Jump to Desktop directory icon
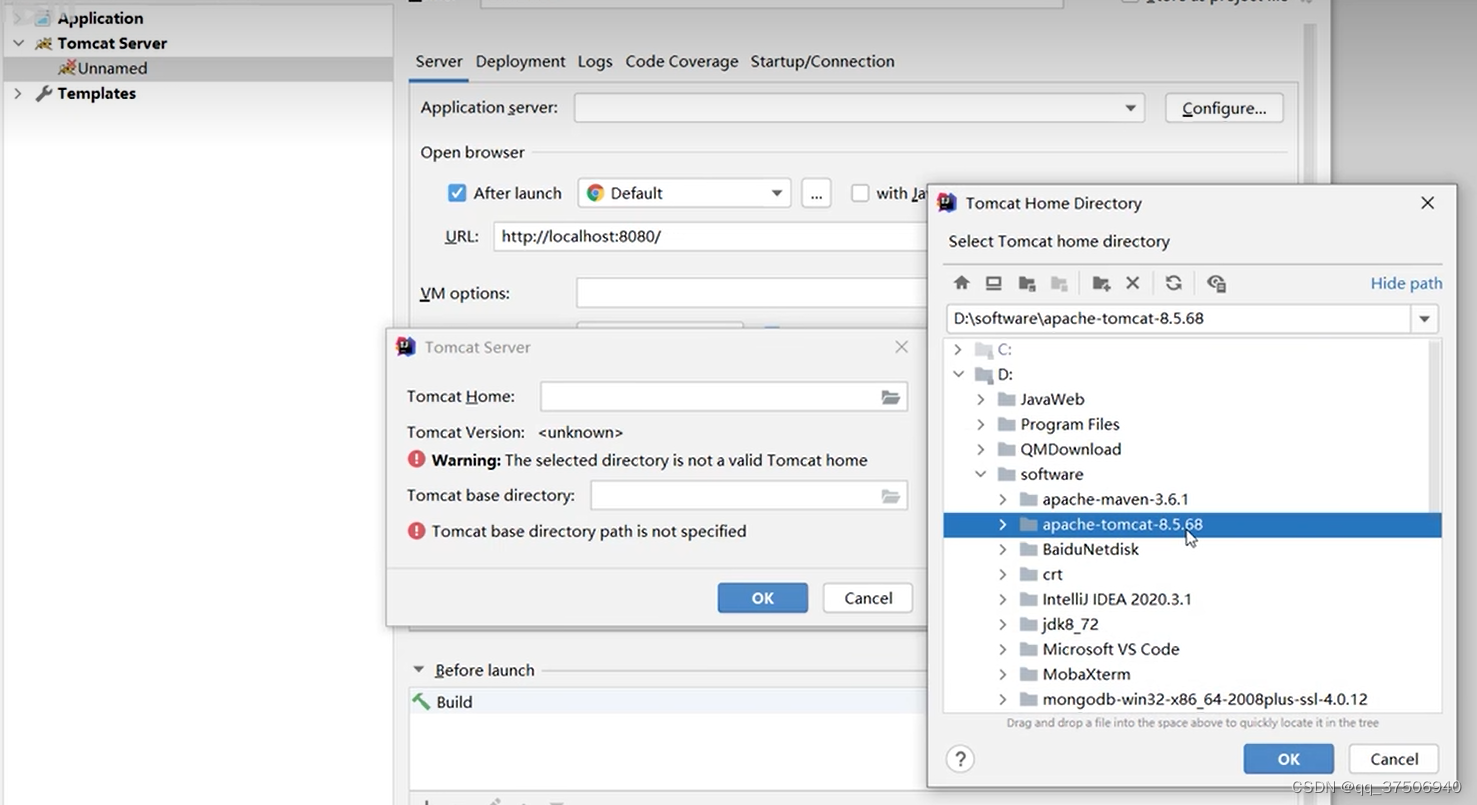This screenshot has height=805, width=1477. (x=993, y=283)
